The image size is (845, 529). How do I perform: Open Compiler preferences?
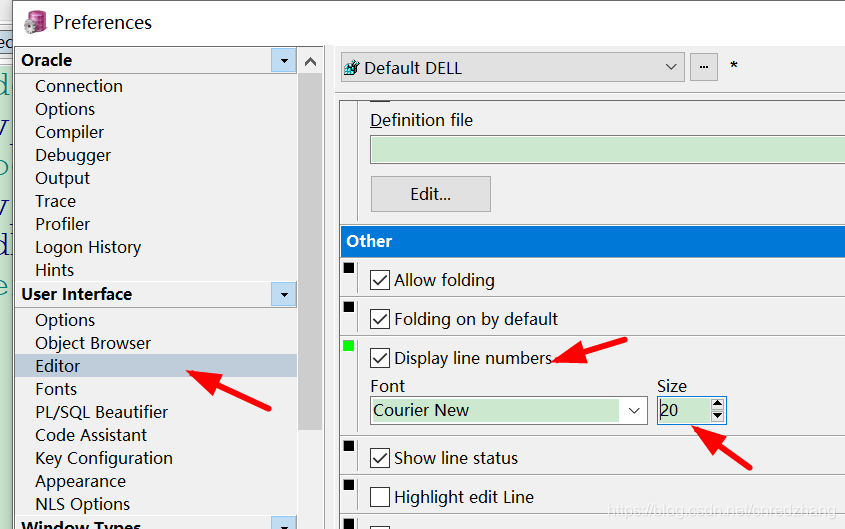pyautogui.click(x=70, y=133)
